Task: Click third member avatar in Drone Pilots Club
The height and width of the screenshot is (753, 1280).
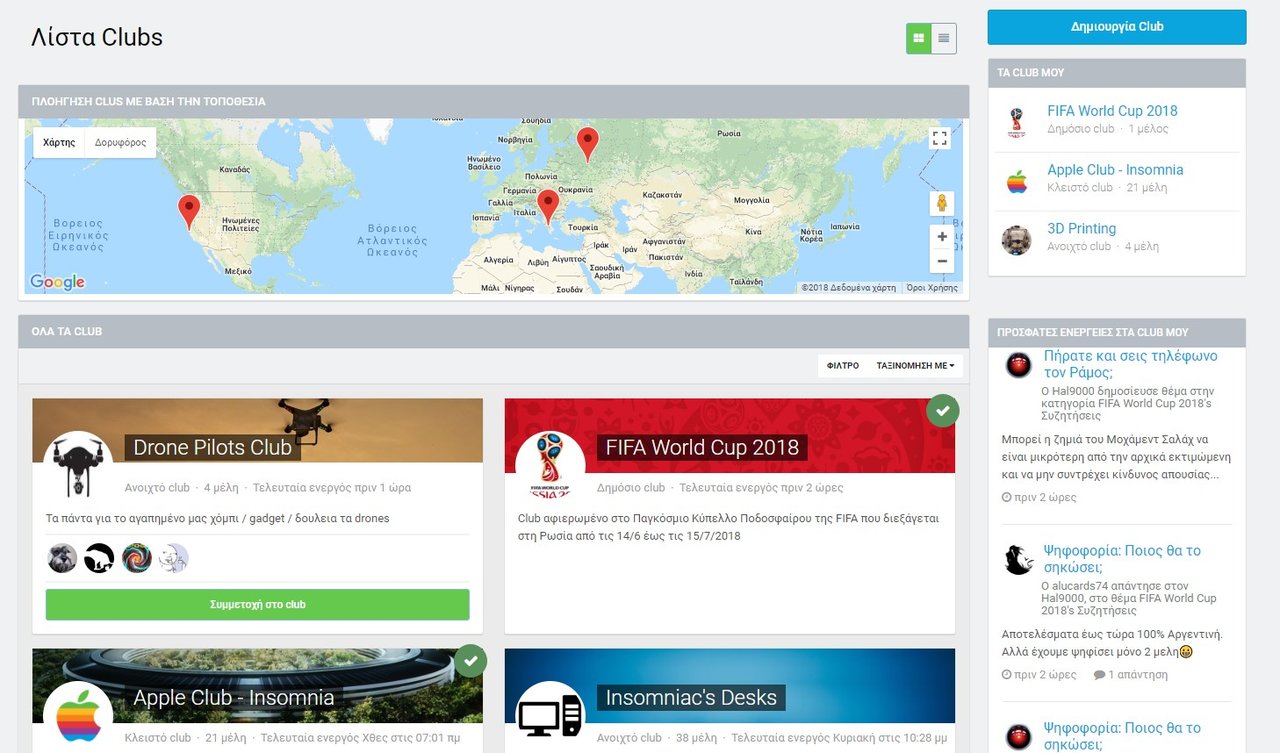Action: [137, 558]
